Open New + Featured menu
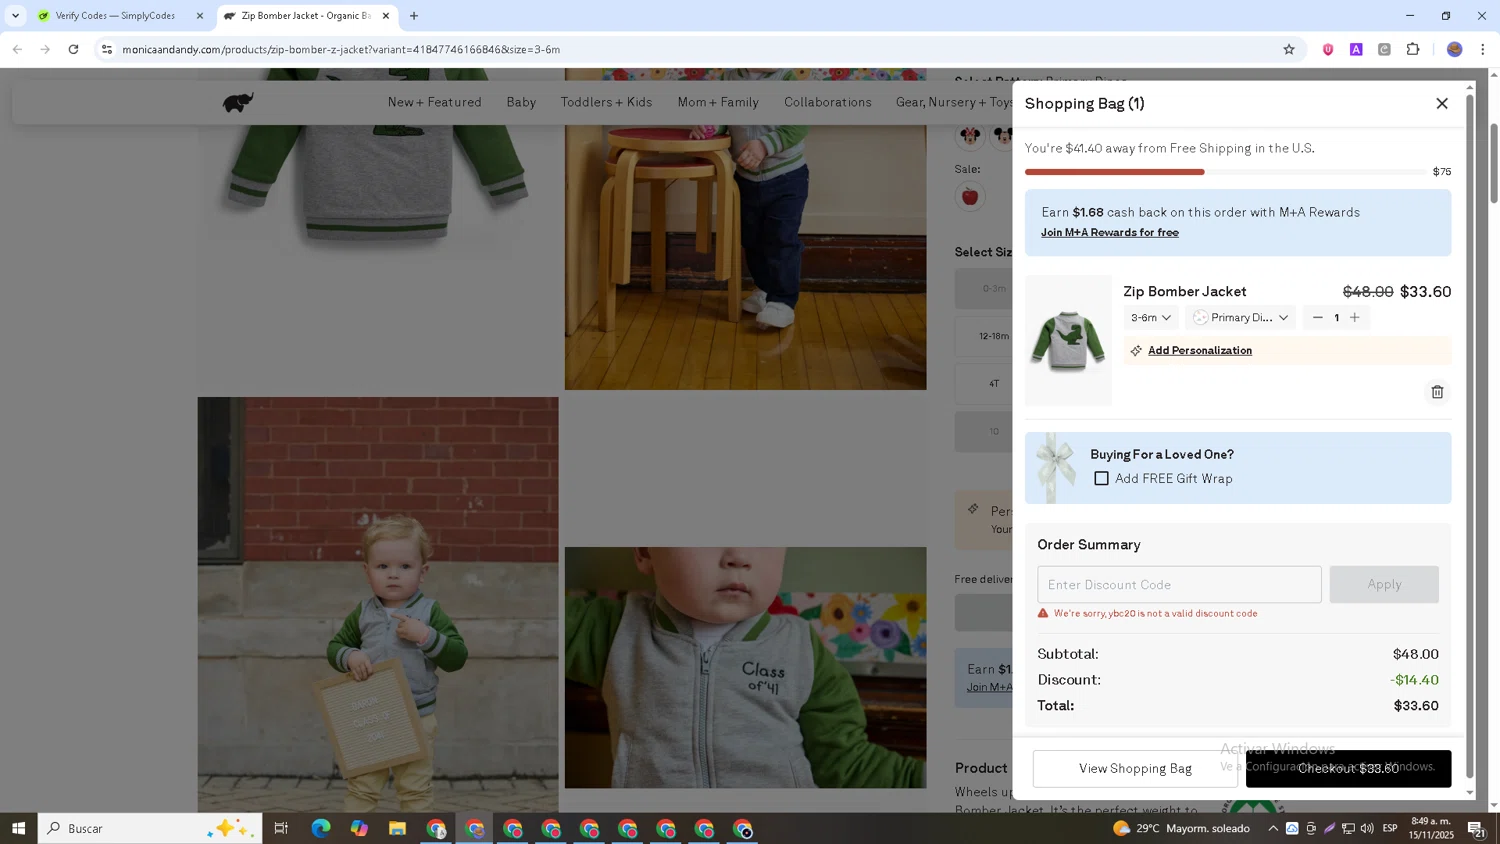Viewport: 1500px width, 844px height. point(434,103)
